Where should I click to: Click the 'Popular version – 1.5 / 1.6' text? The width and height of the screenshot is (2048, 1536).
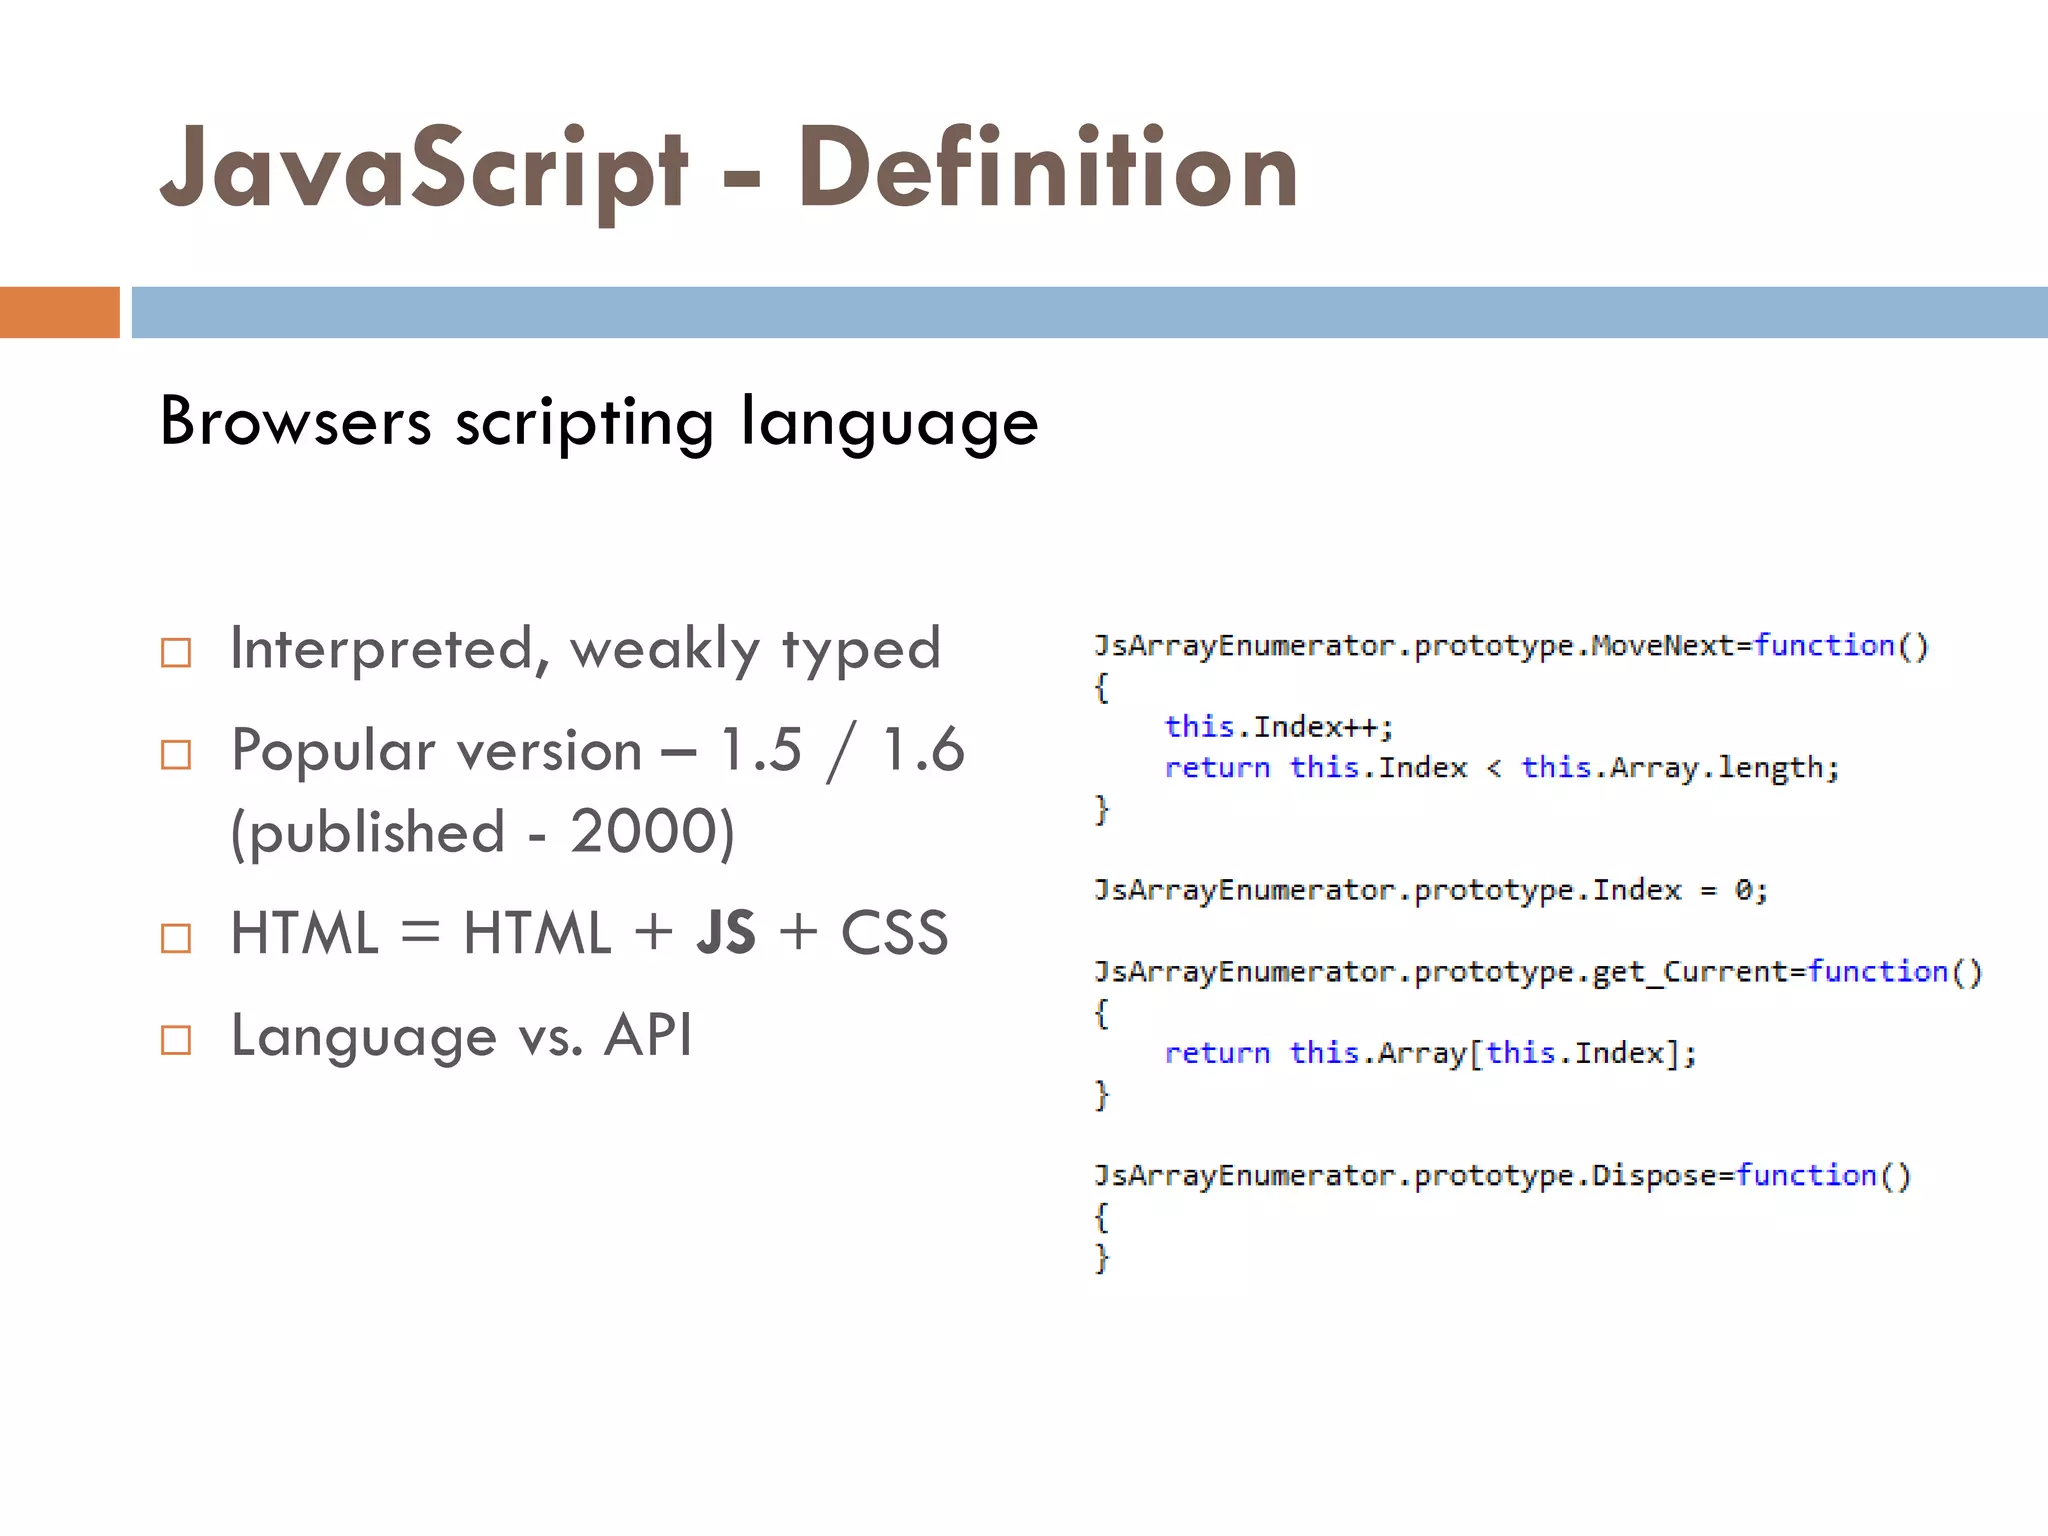pos(597,750)
